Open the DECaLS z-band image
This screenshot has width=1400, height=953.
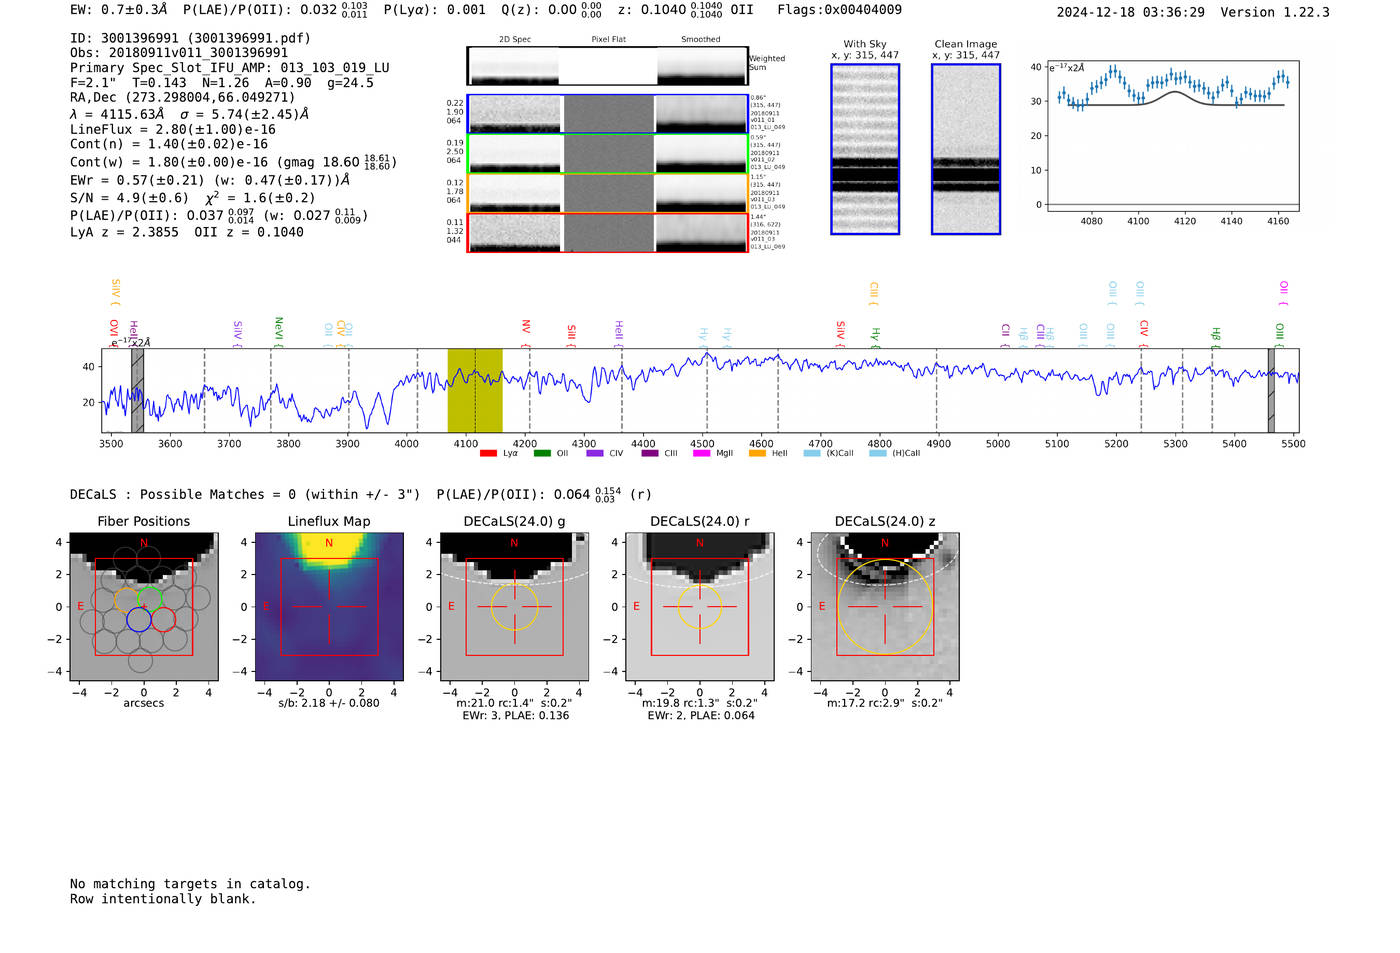885,606
